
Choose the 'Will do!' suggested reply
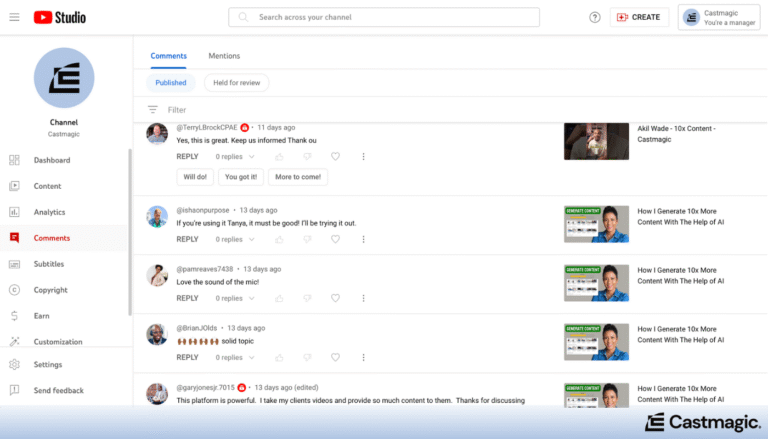click(193, 177)
